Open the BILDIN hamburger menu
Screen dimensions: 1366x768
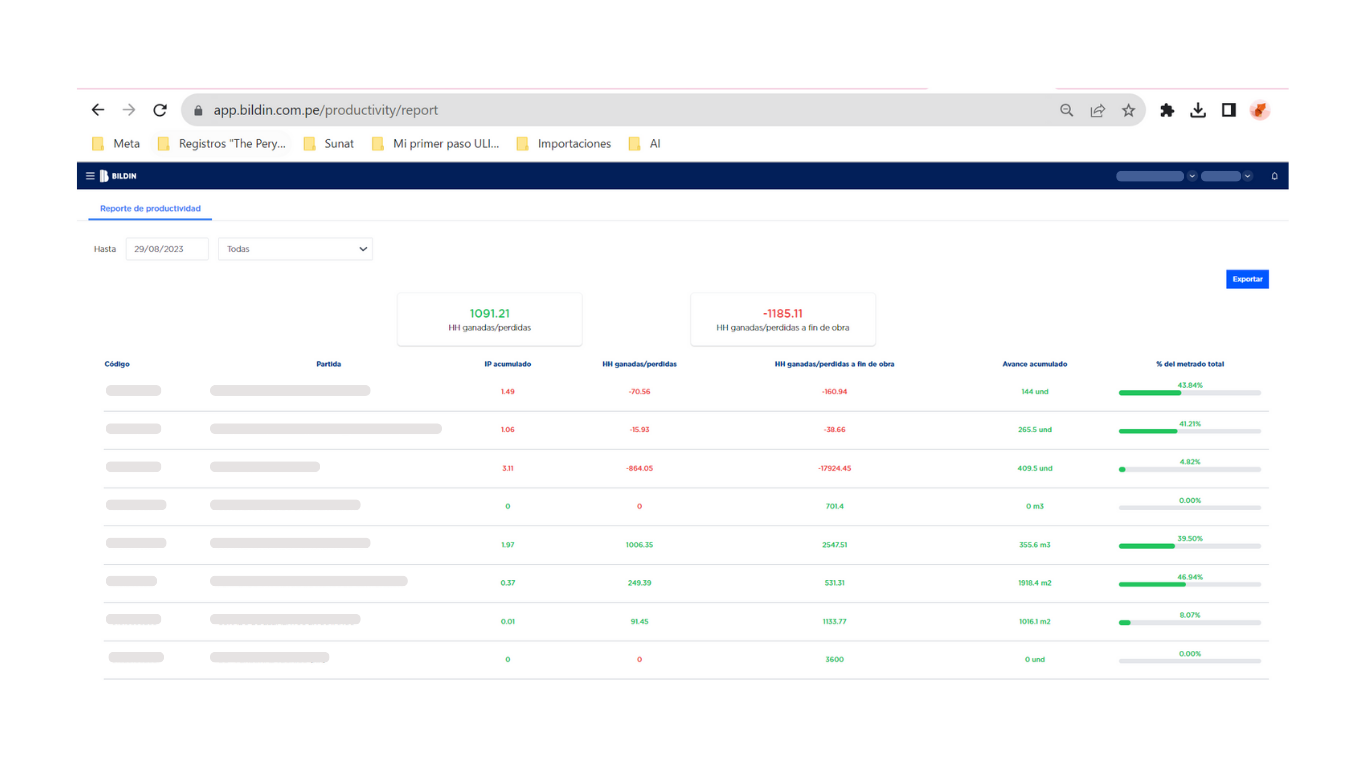tap(90, 176)
